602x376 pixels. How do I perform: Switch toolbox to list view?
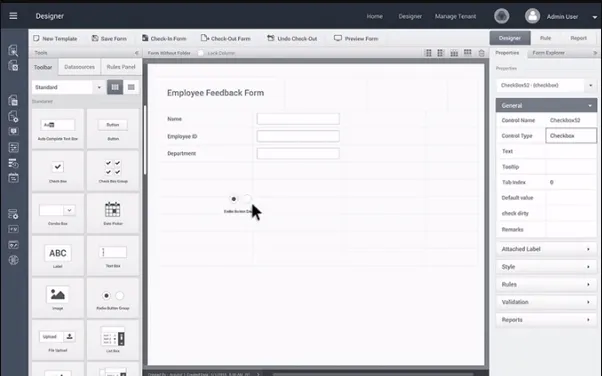click(131, 87)
